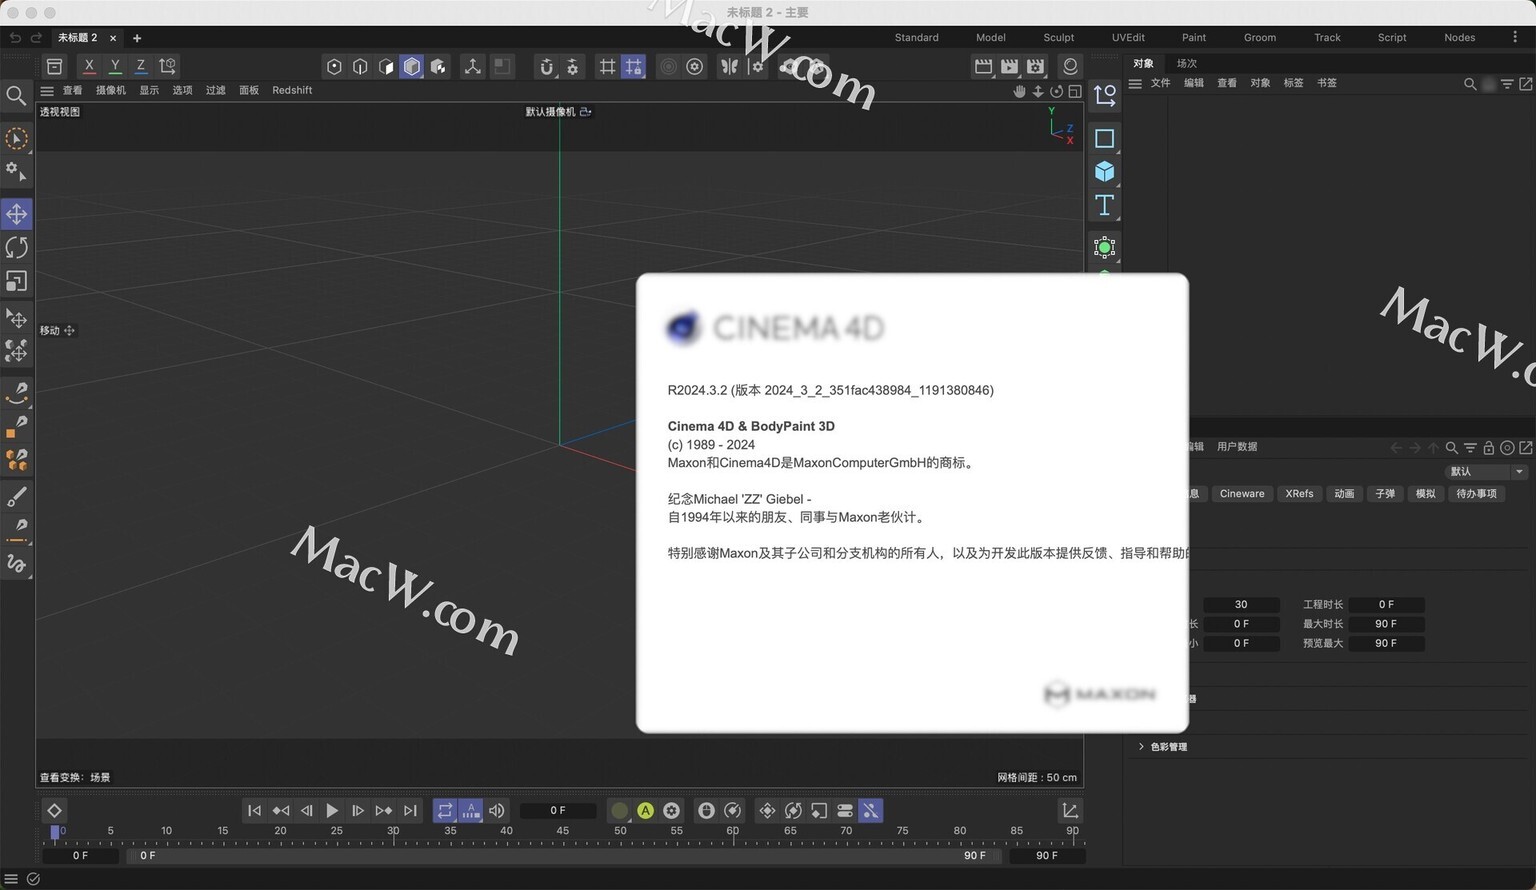Click the viewport pan hand icon
The height and width of the screenshot is (890, 1536).
point(1019,91)
